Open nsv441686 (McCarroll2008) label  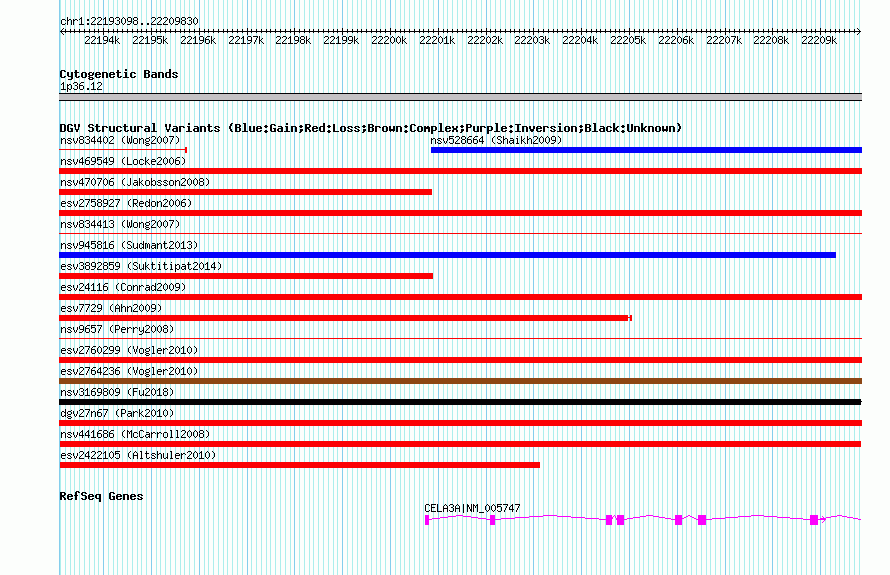pos(135,434)
